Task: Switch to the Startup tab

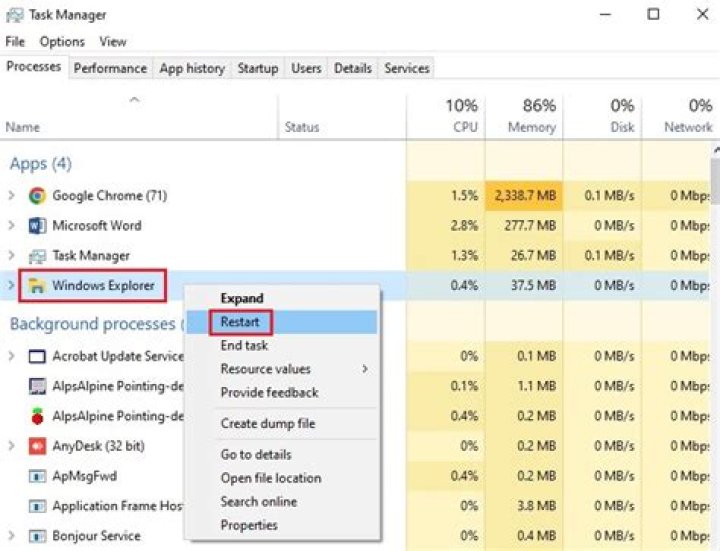Action: point(258,68)
